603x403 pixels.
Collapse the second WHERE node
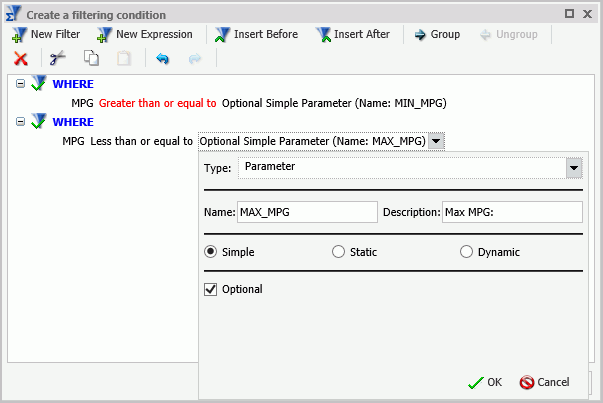tap(20, 122)
